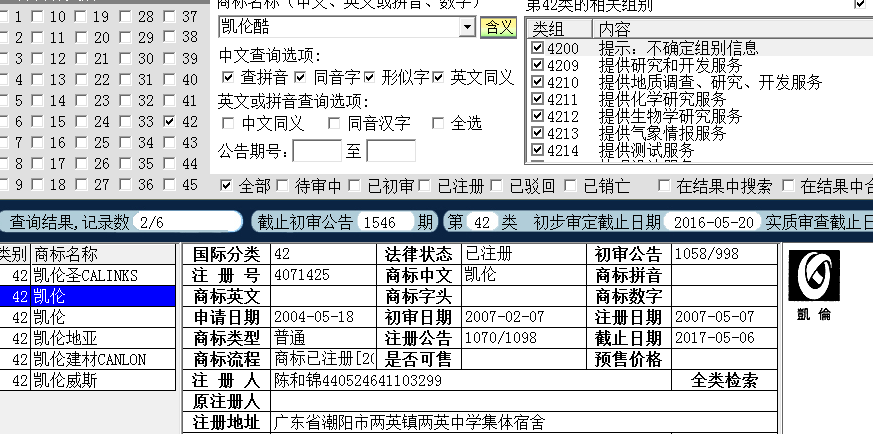Select result row 凯伦建材CANLON
Image resolution: width=873 pixels, height=434 pixels.
pyautogui.click(x=87, y=359)
